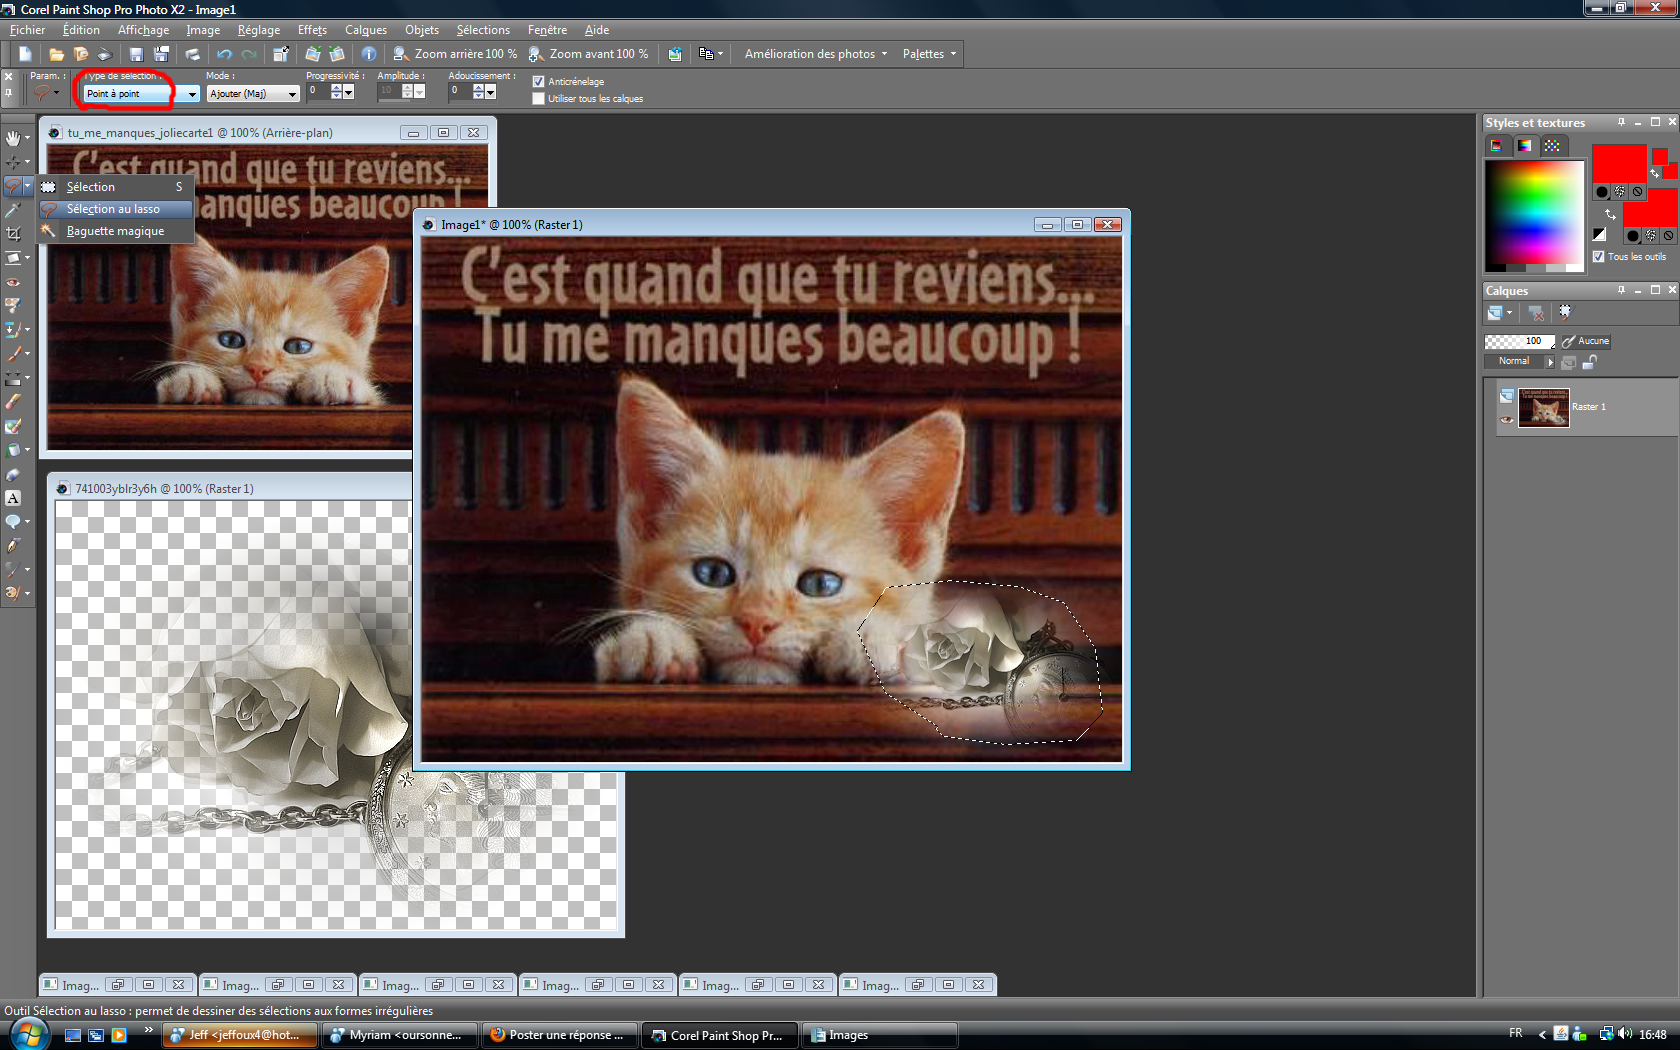
Task: Click the foreground/background swap arrows
Action: click(1610, 214)
